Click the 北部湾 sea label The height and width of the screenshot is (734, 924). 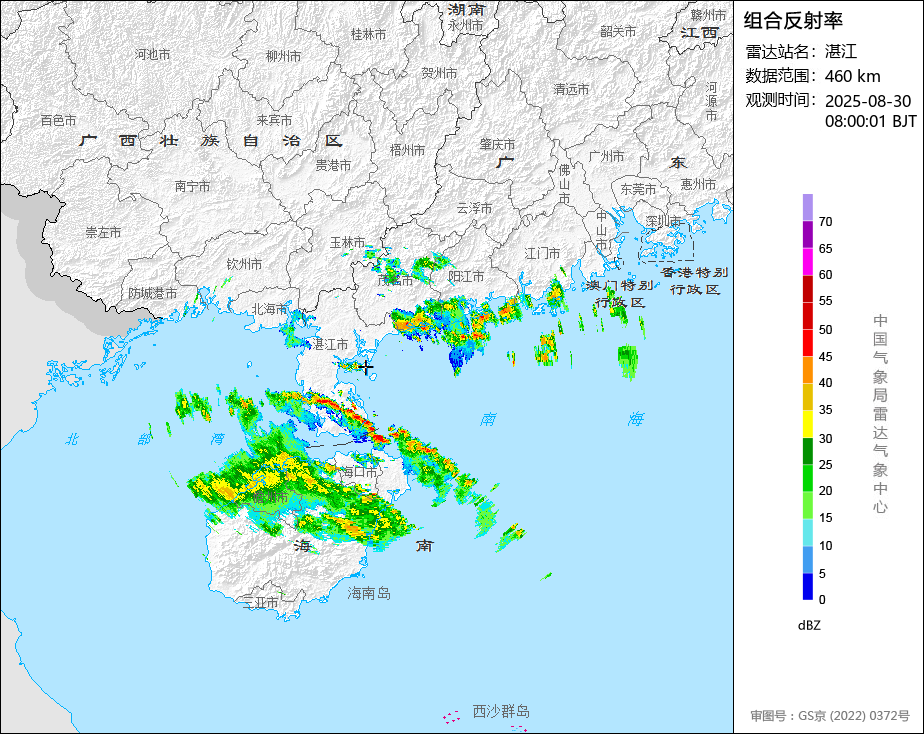(x=145, y=439)
